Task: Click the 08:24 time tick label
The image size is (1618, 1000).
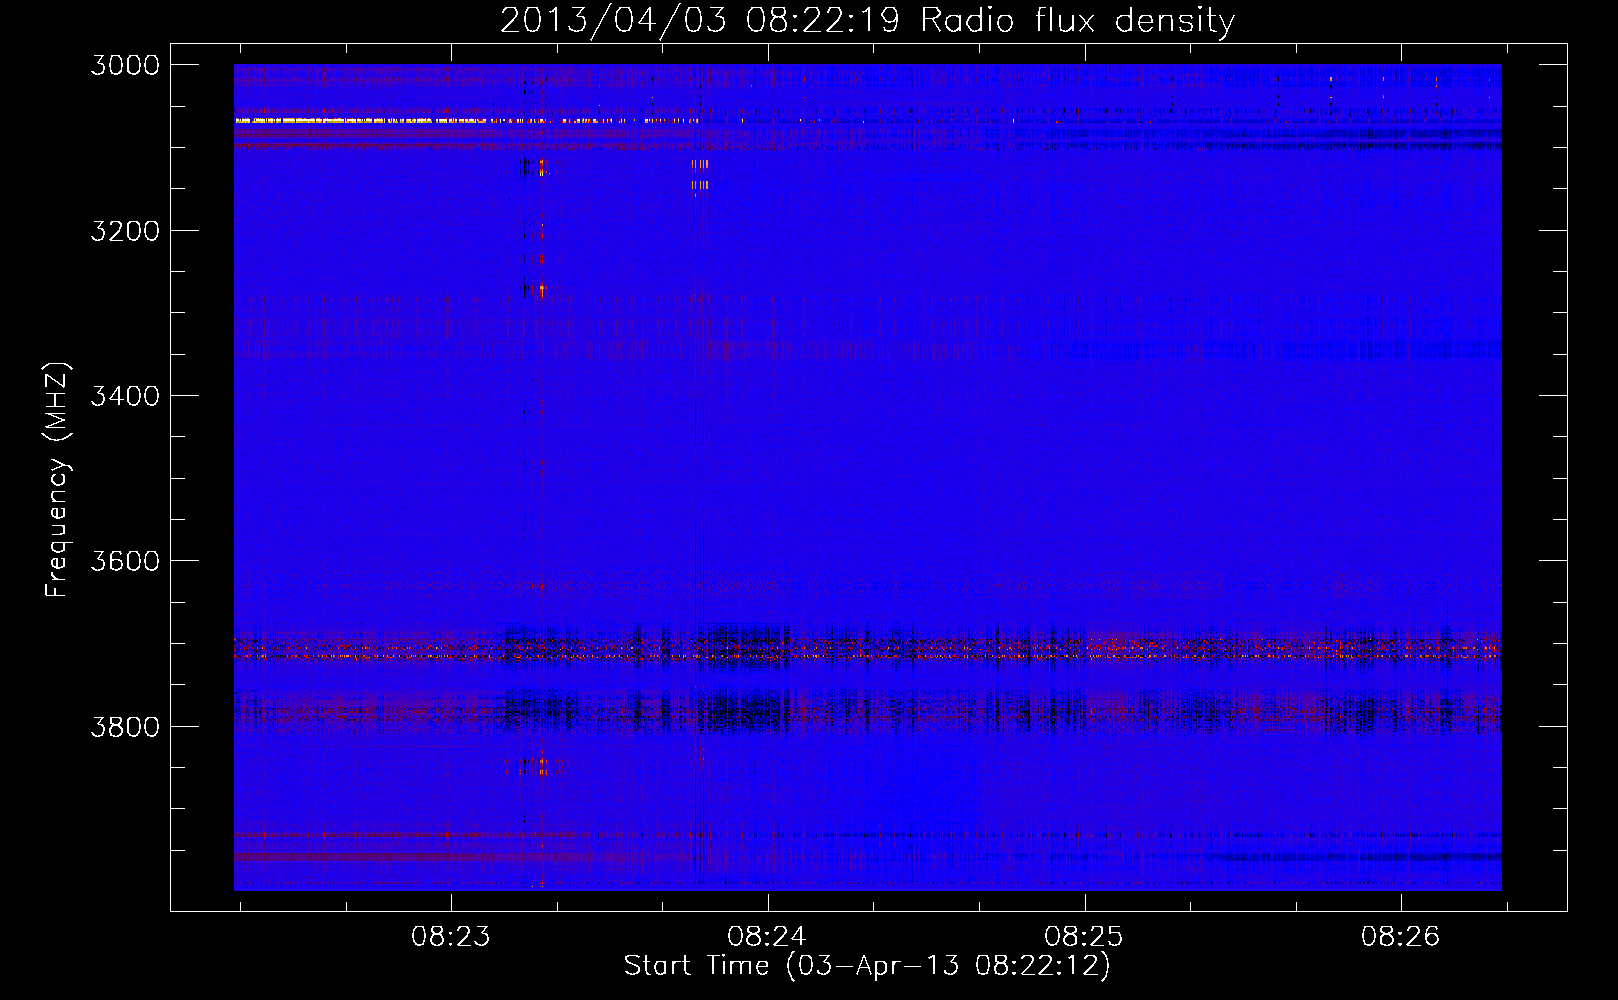Action: [x=768, y=937]
